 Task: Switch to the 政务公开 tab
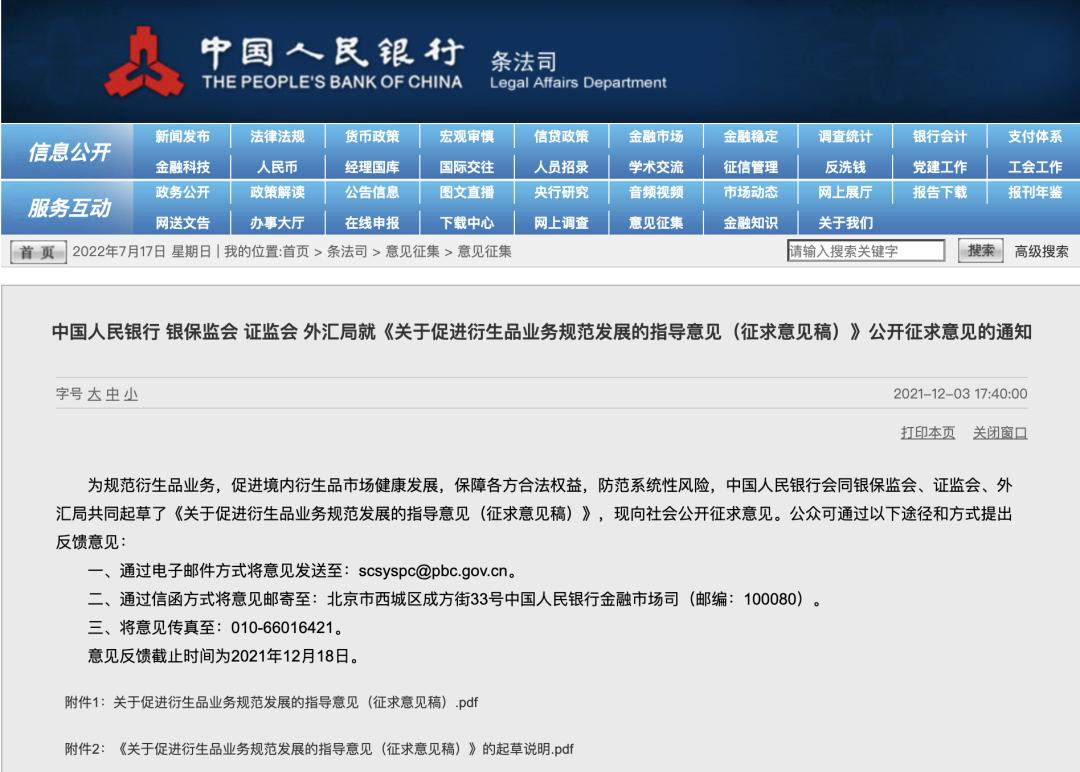[x=183, y=193]
